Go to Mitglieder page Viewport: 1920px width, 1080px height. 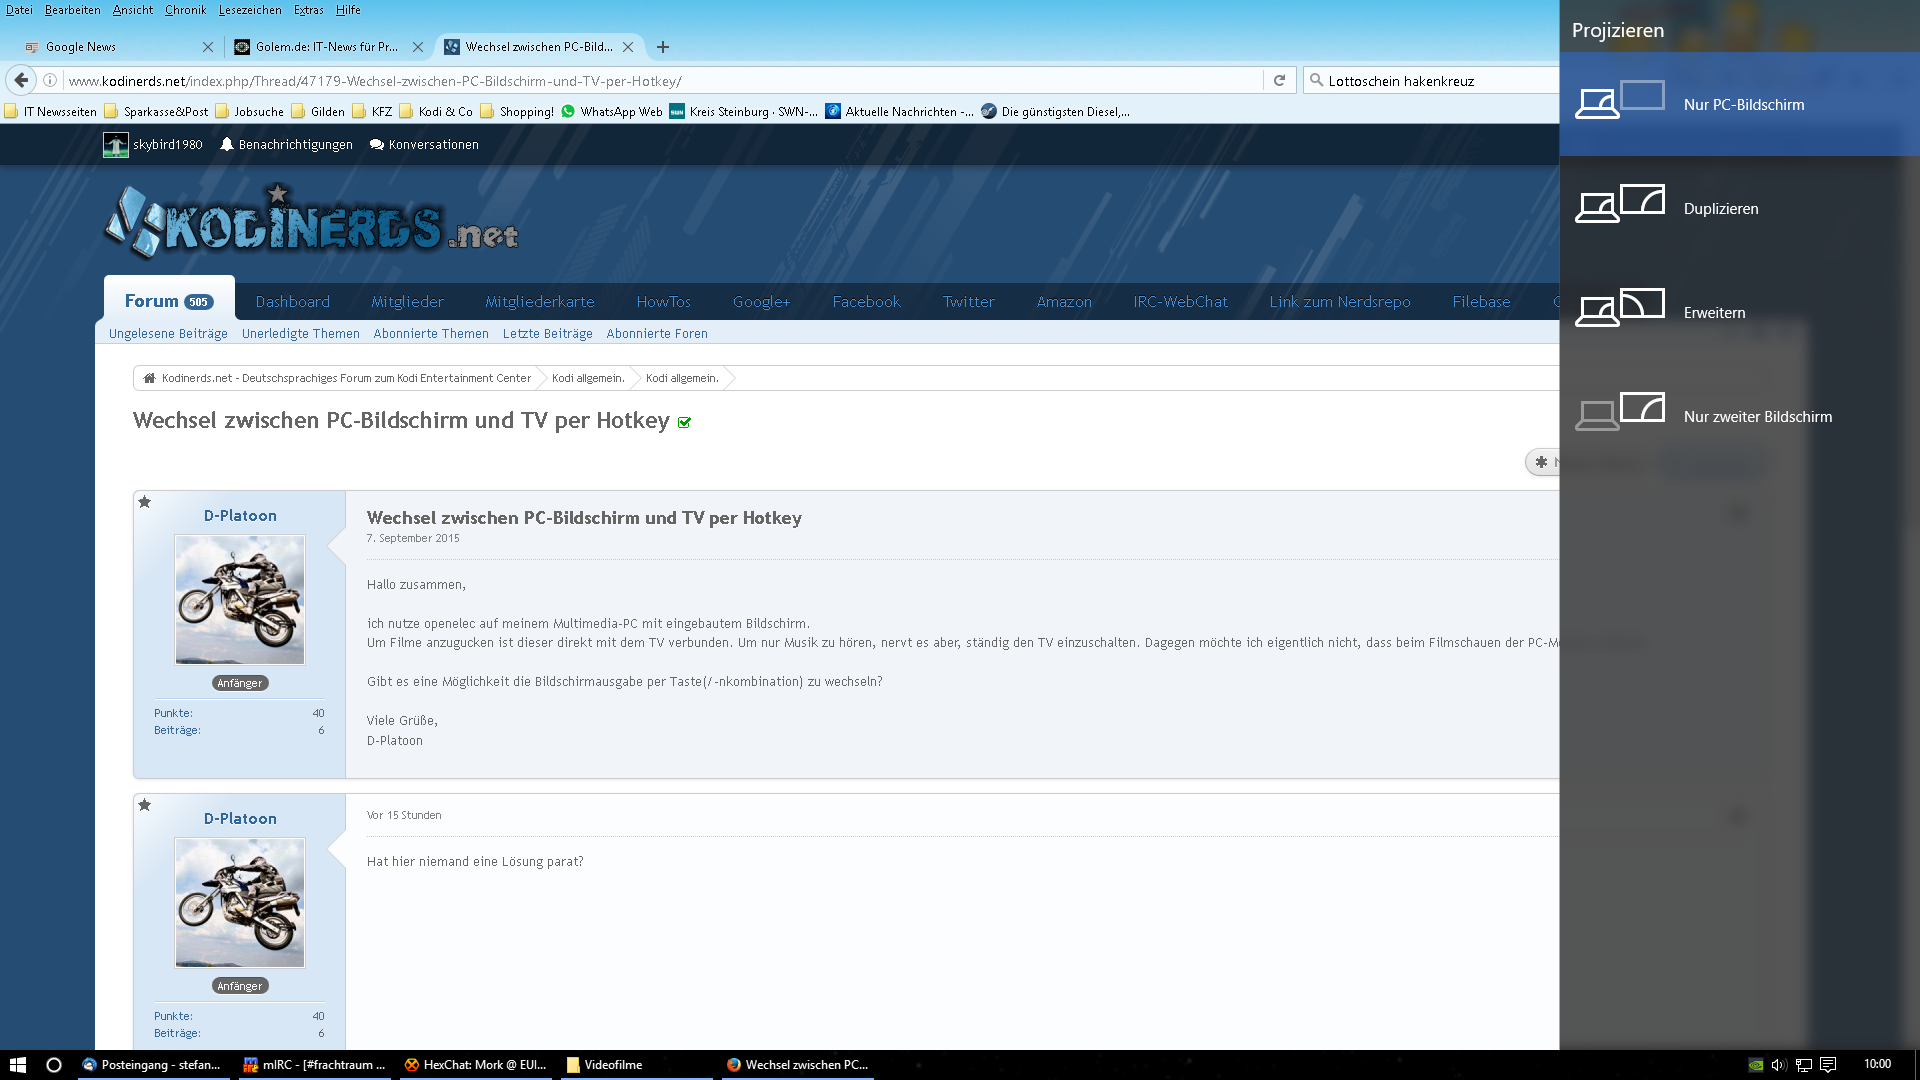407,301
